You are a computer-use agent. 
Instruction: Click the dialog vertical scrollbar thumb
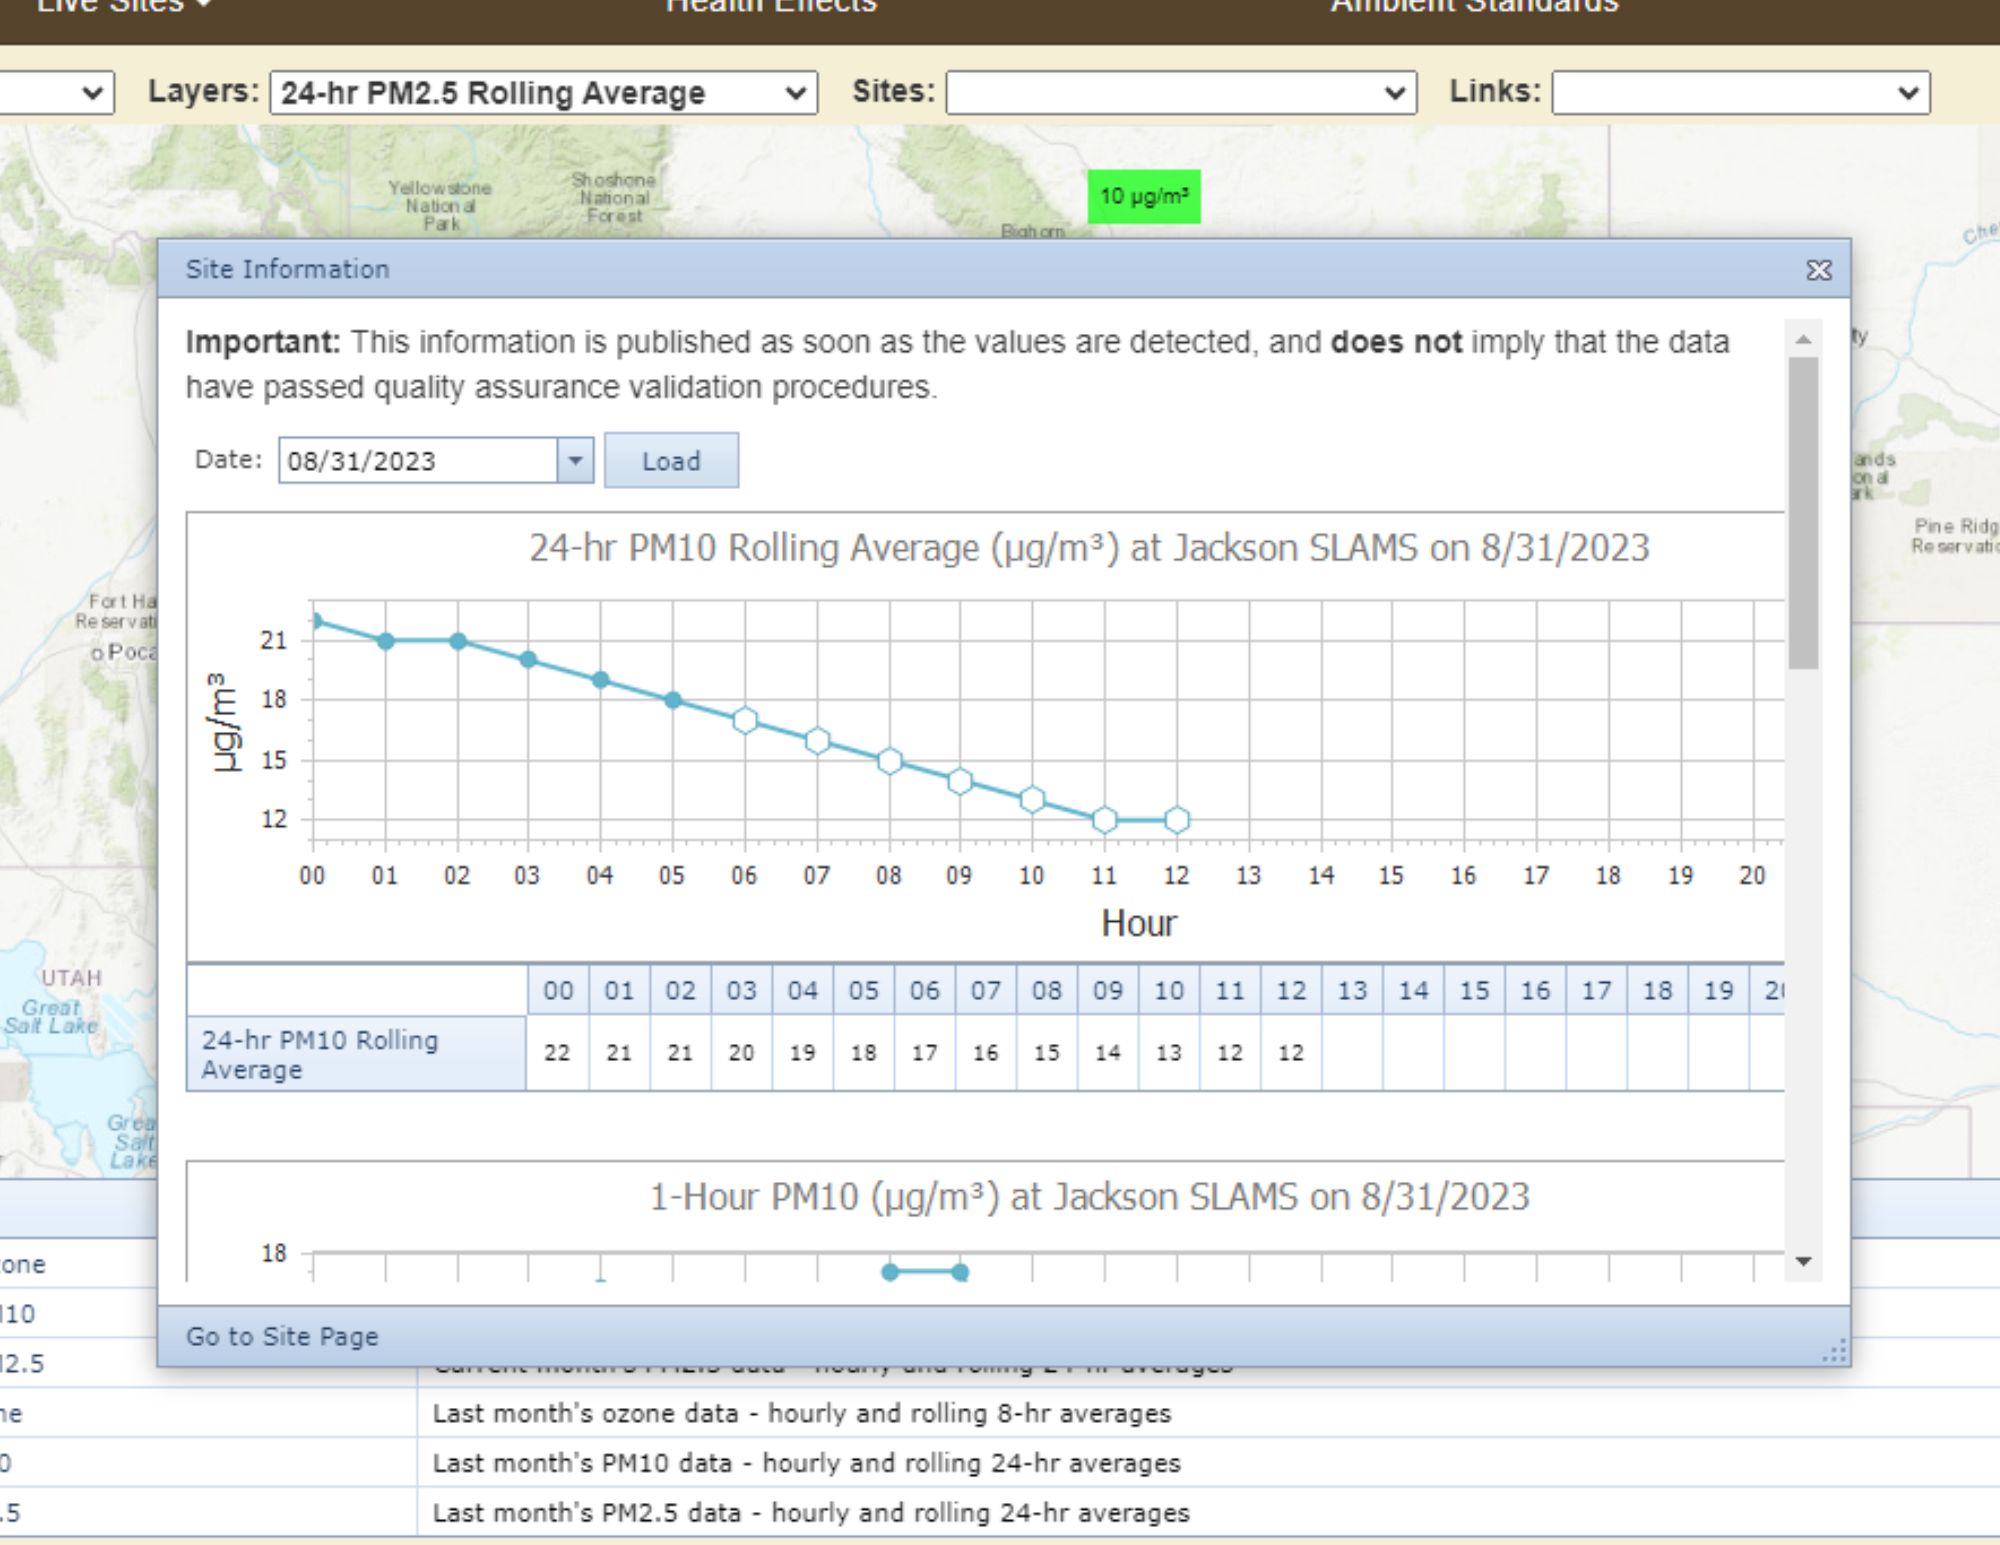[1803, 513]
